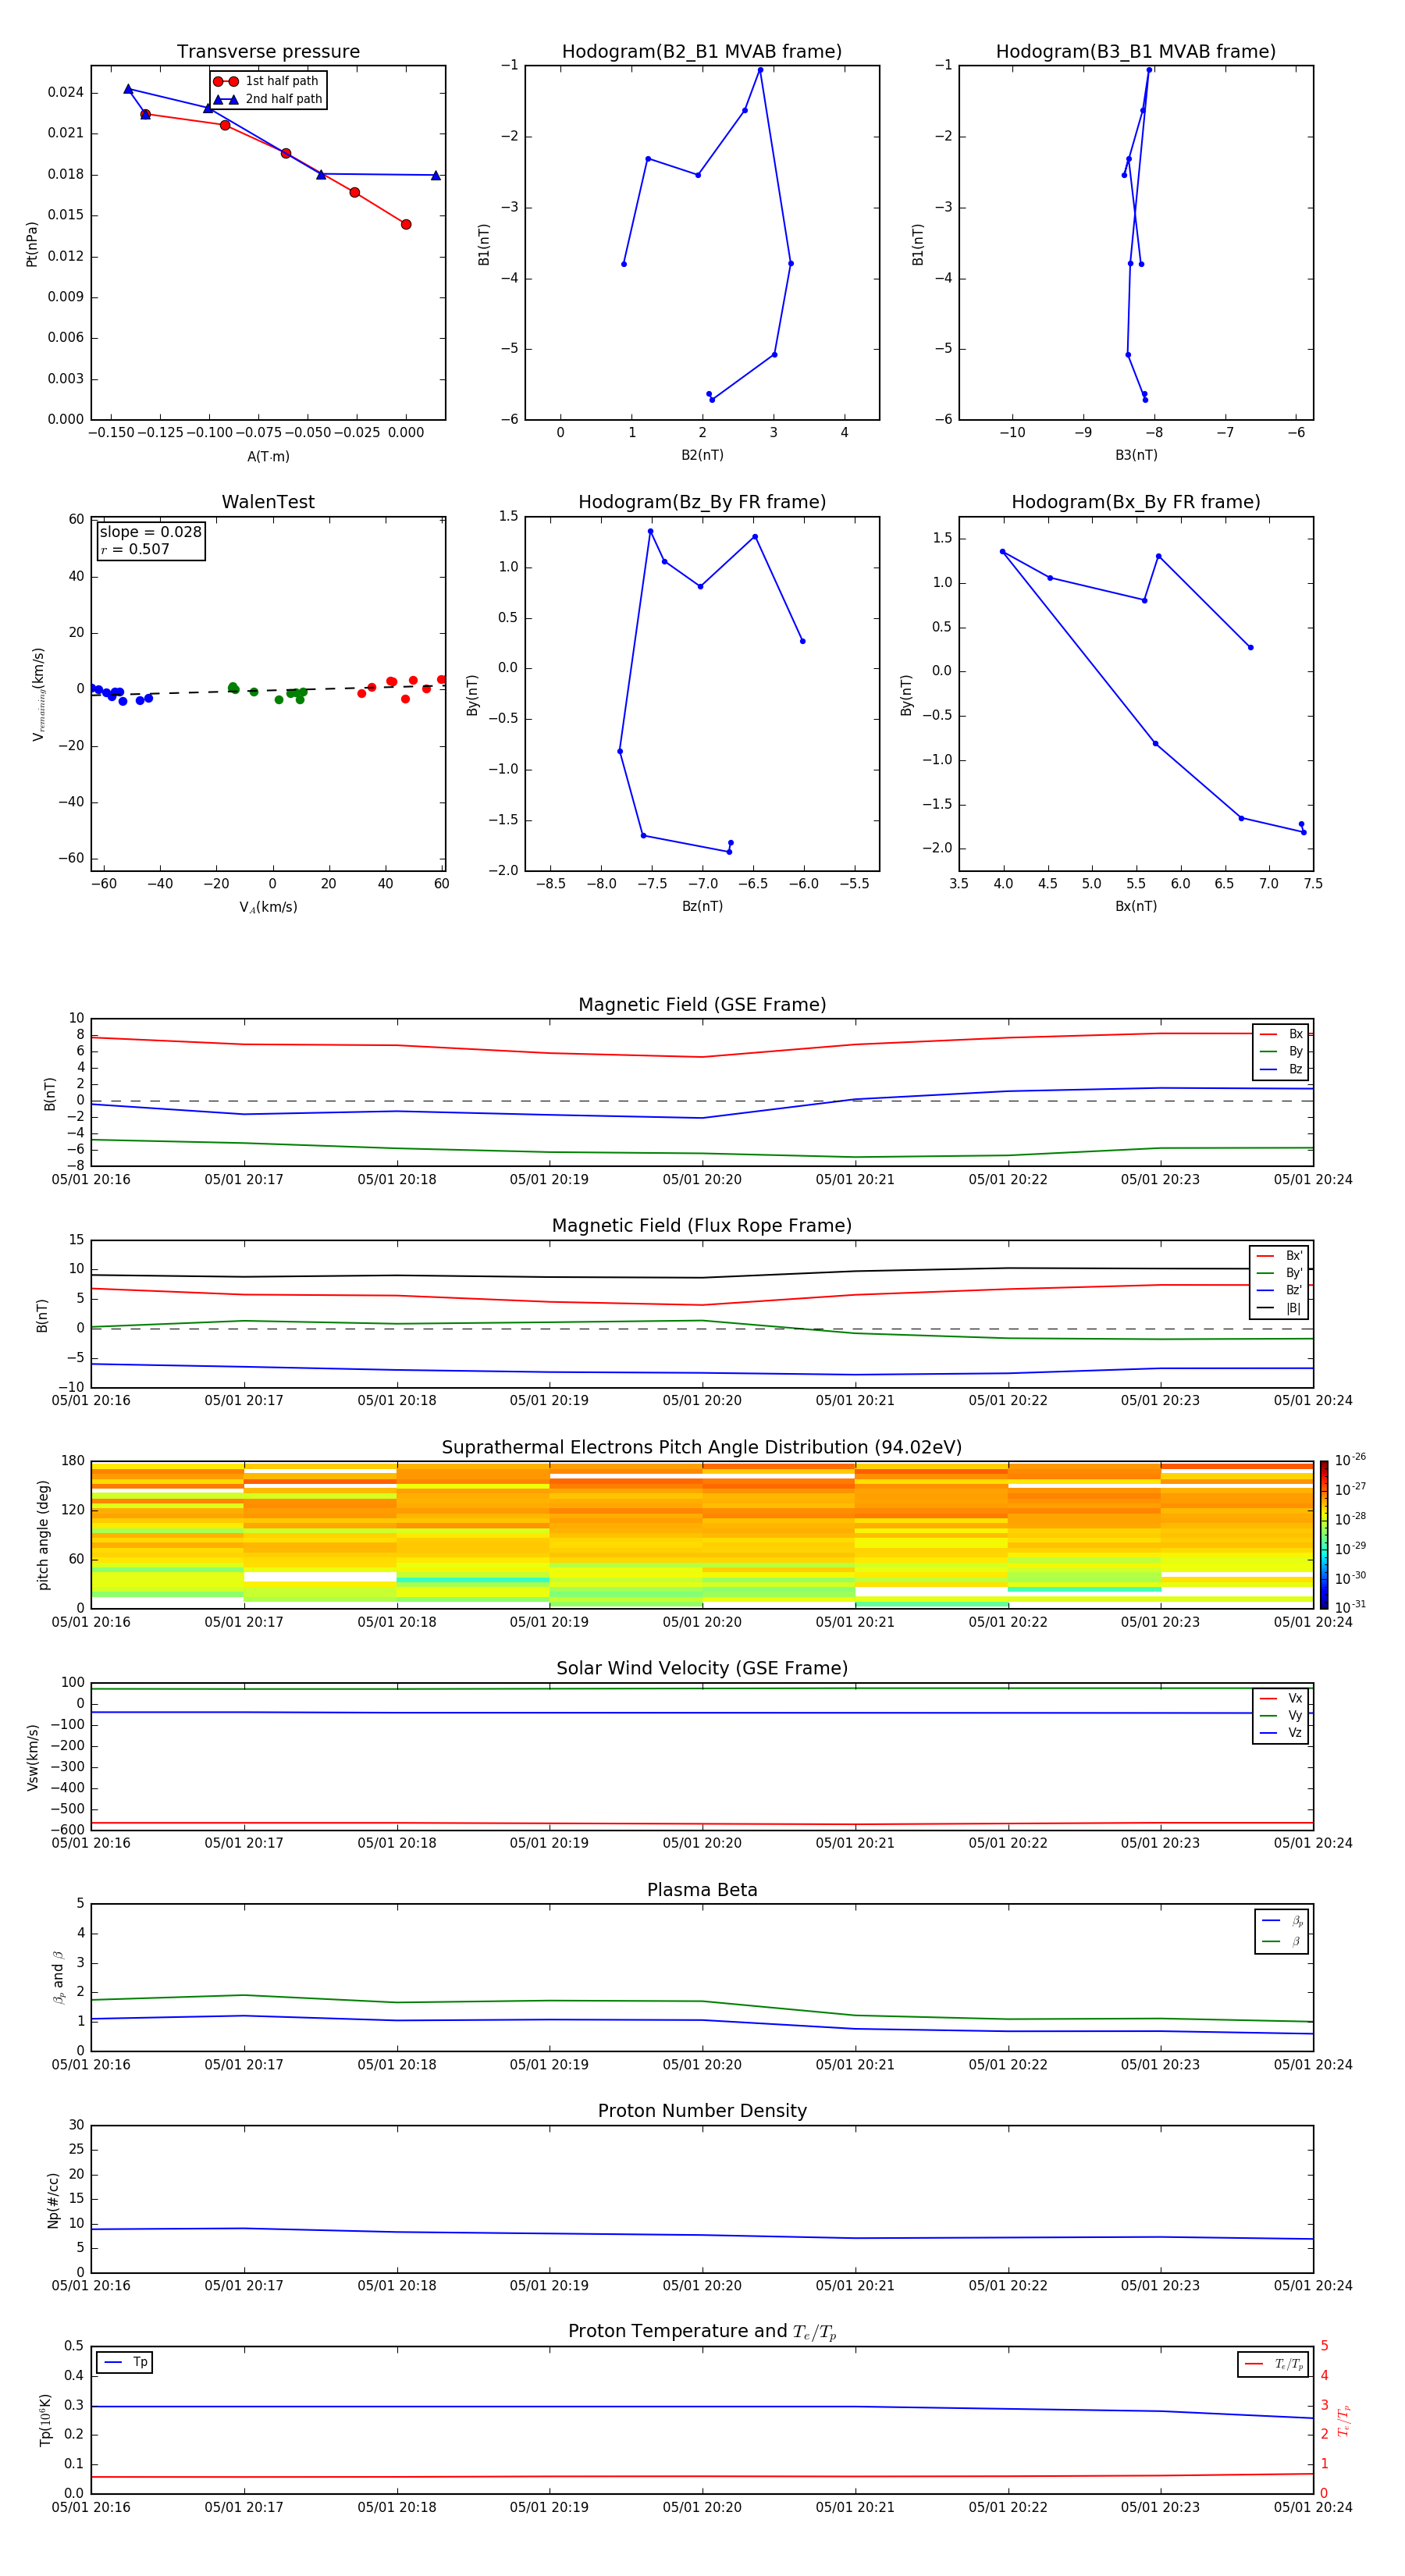The image size is (1405, 2576).
Task: Click 'VA(km/s)' x-axis label
Action: tap(268, 907)
